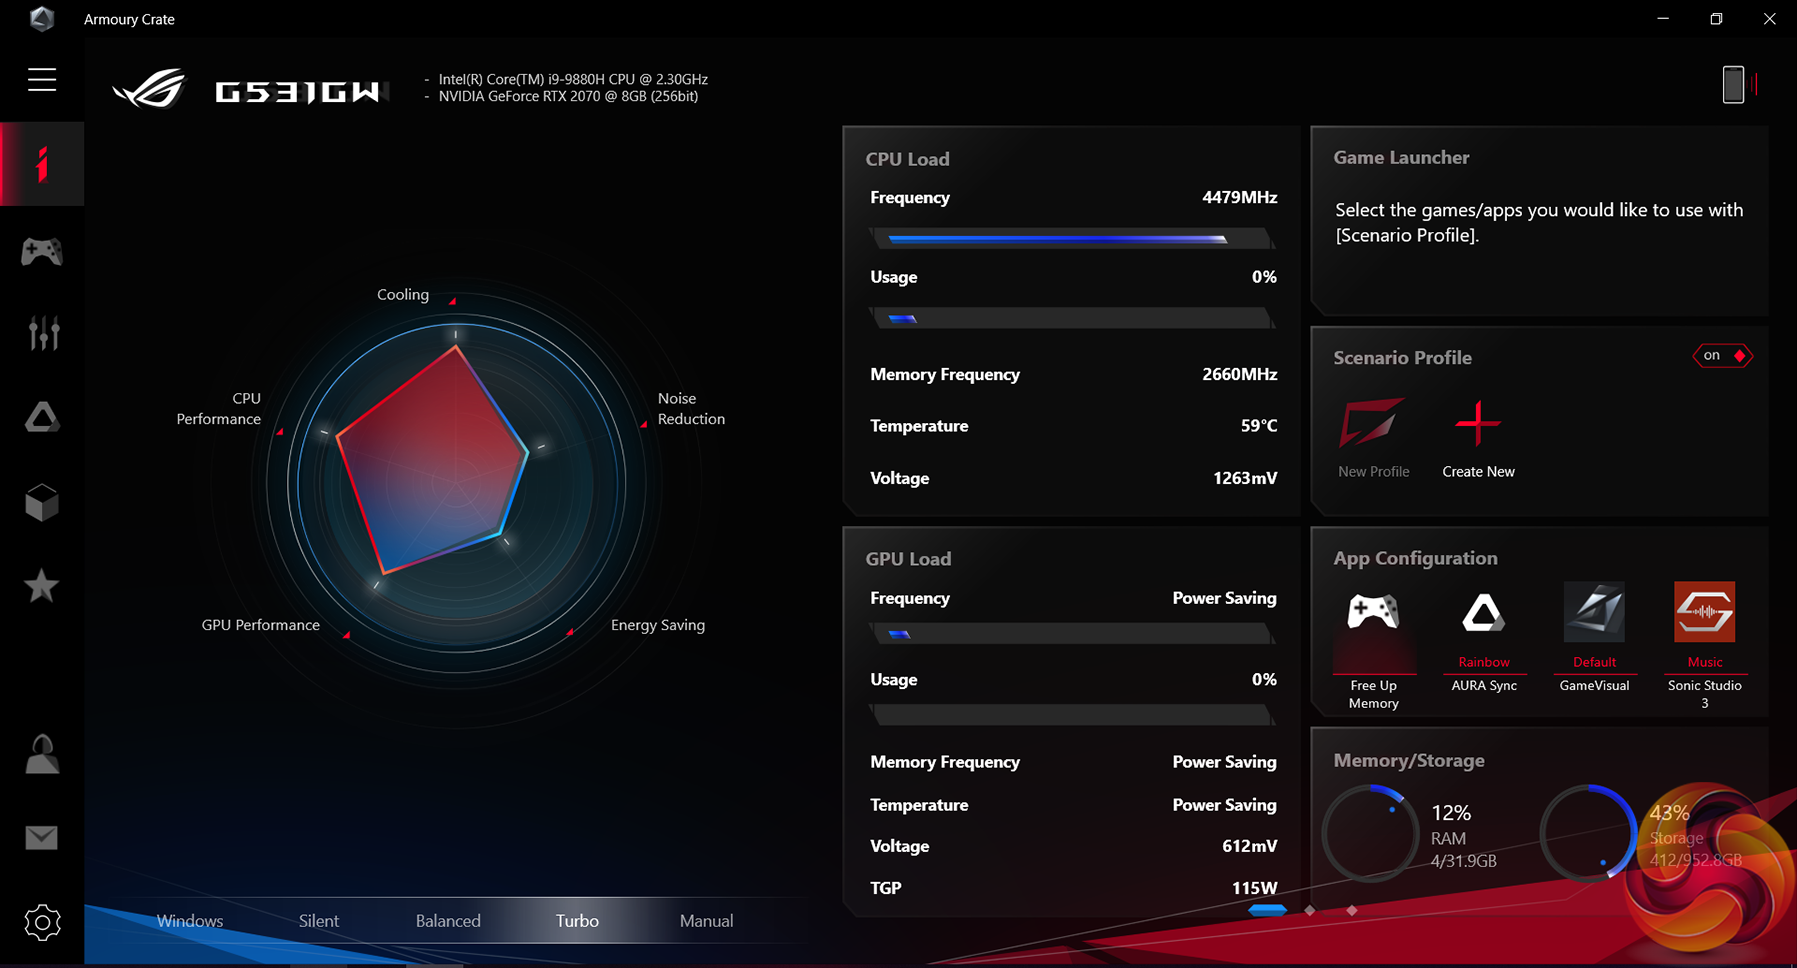The image size is (1797, 968).
Task: Click the CPU Usage bar
Action: coord(1072,319)
